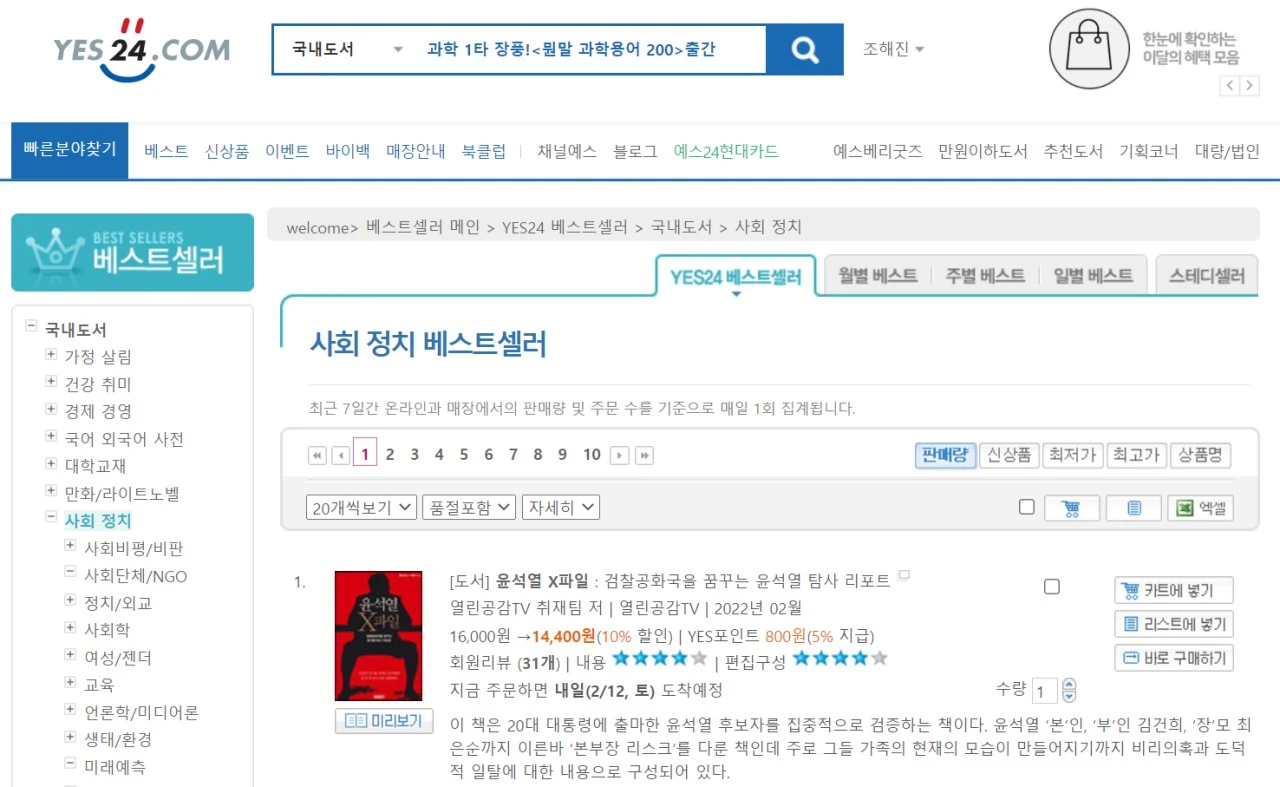
Task: Switch to the 일별 베스트 tab
Action: click(1093, 276)
